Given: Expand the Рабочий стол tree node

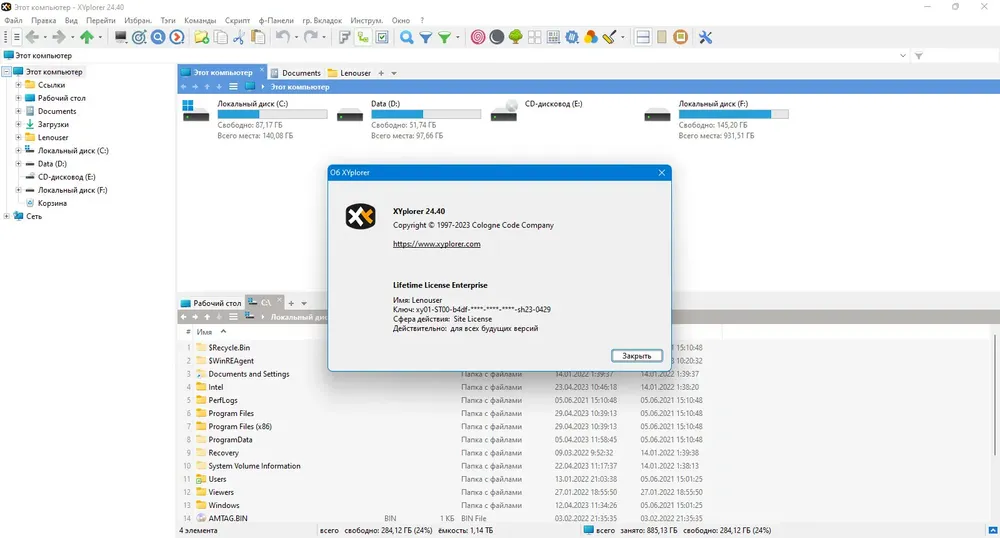Looking at the screenshot, I should coord(18,98).
